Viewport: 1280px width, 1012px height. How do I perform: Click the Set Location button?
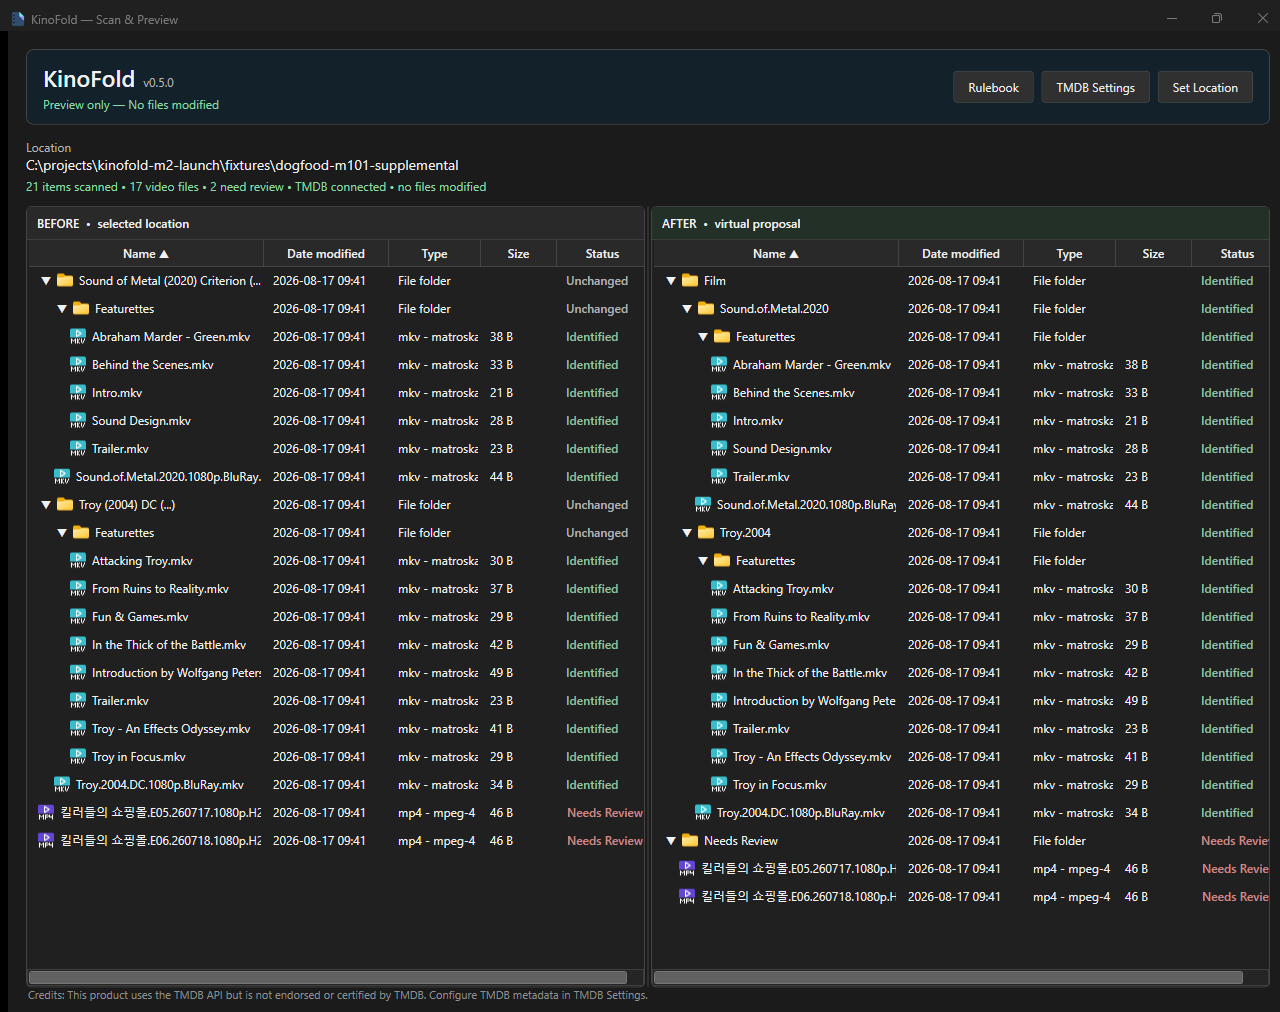tap(1205, 88)
